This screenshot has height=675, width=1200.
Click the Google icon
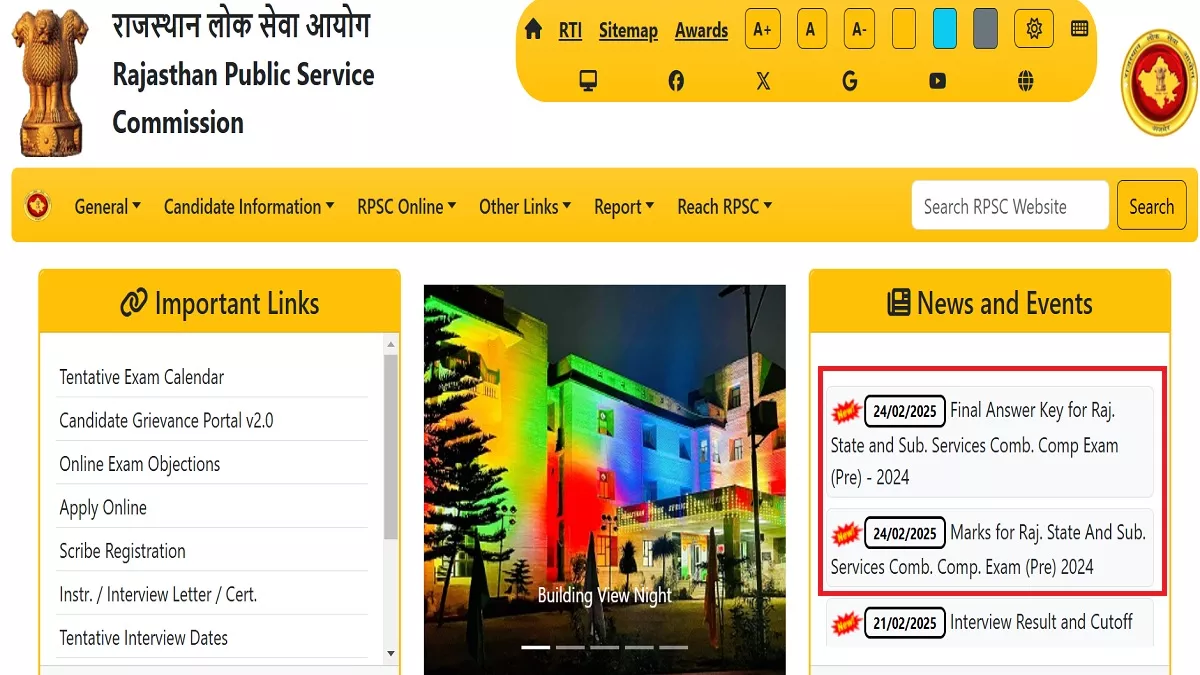[850, 81]
